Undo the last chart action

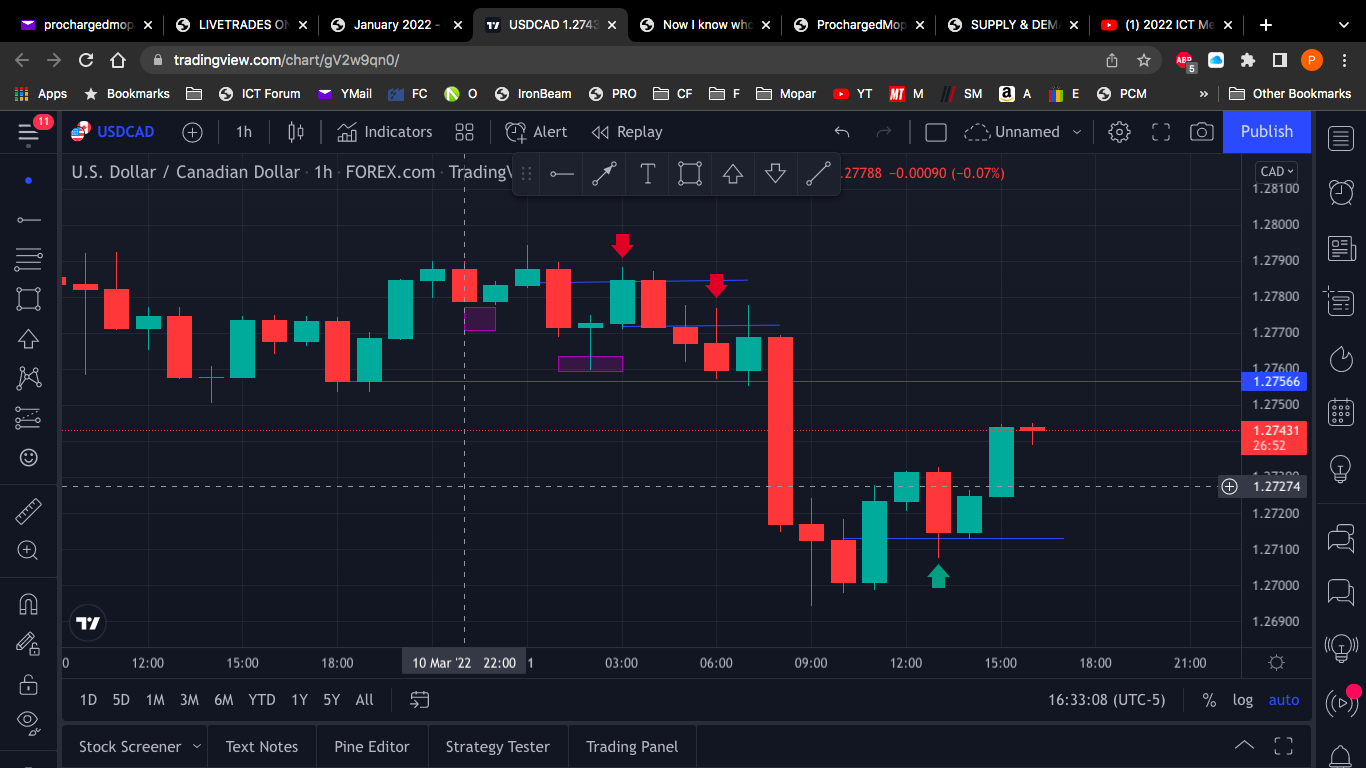842,132
